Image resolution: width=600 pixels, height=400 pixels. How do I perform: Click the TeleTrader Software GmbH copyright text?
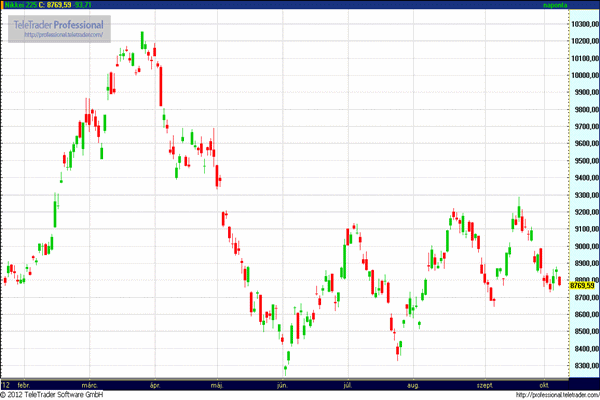58,394
